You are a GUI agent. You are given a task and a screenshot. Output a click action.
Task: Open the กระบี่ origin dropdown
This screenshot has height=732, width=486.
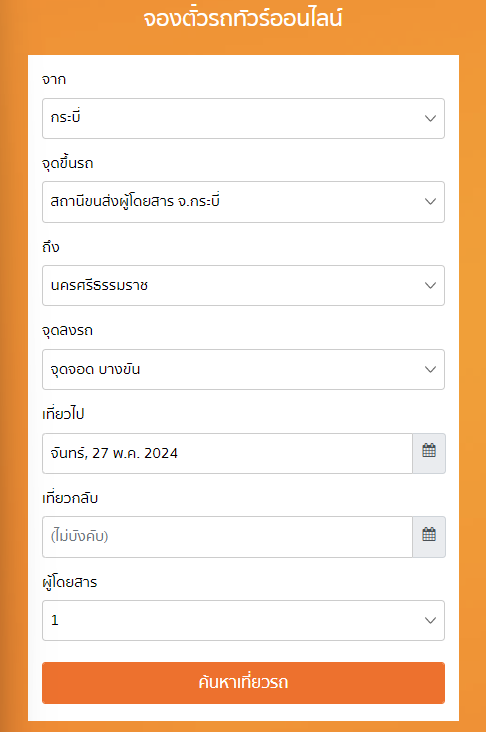pyautogui.click(x=243, y=119)
